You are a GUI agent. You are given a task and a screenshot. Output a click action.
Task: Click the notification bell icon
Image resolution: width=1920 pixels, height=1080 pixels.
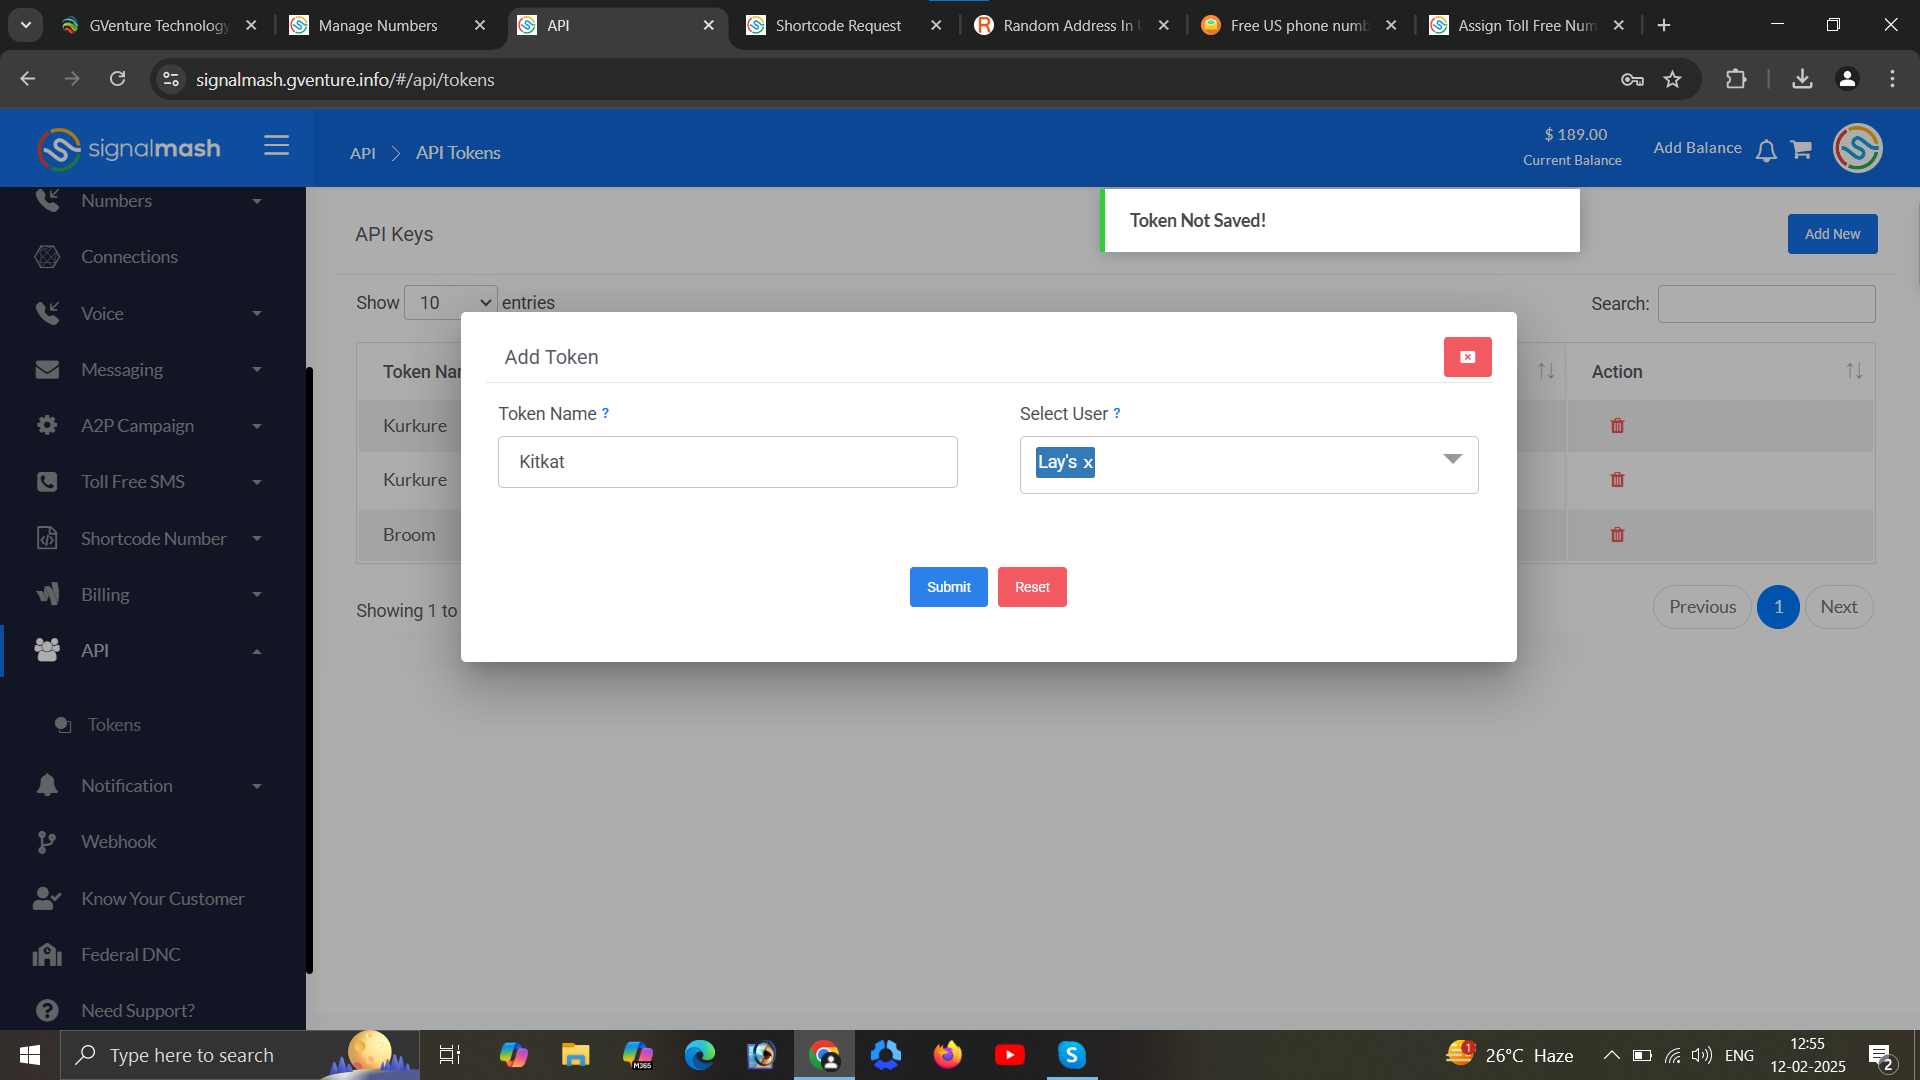coord(1766,150)
